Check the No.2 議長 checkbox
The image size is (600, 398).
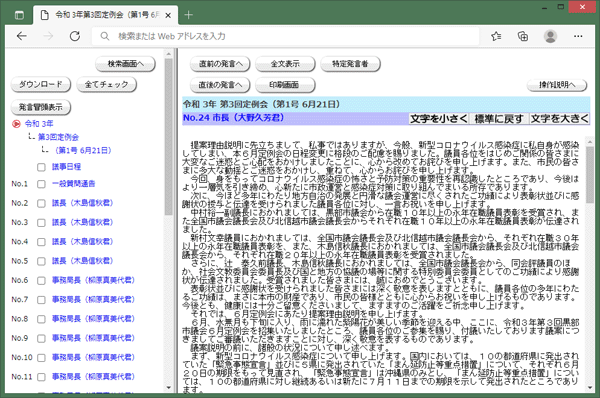tap(41, 203)
